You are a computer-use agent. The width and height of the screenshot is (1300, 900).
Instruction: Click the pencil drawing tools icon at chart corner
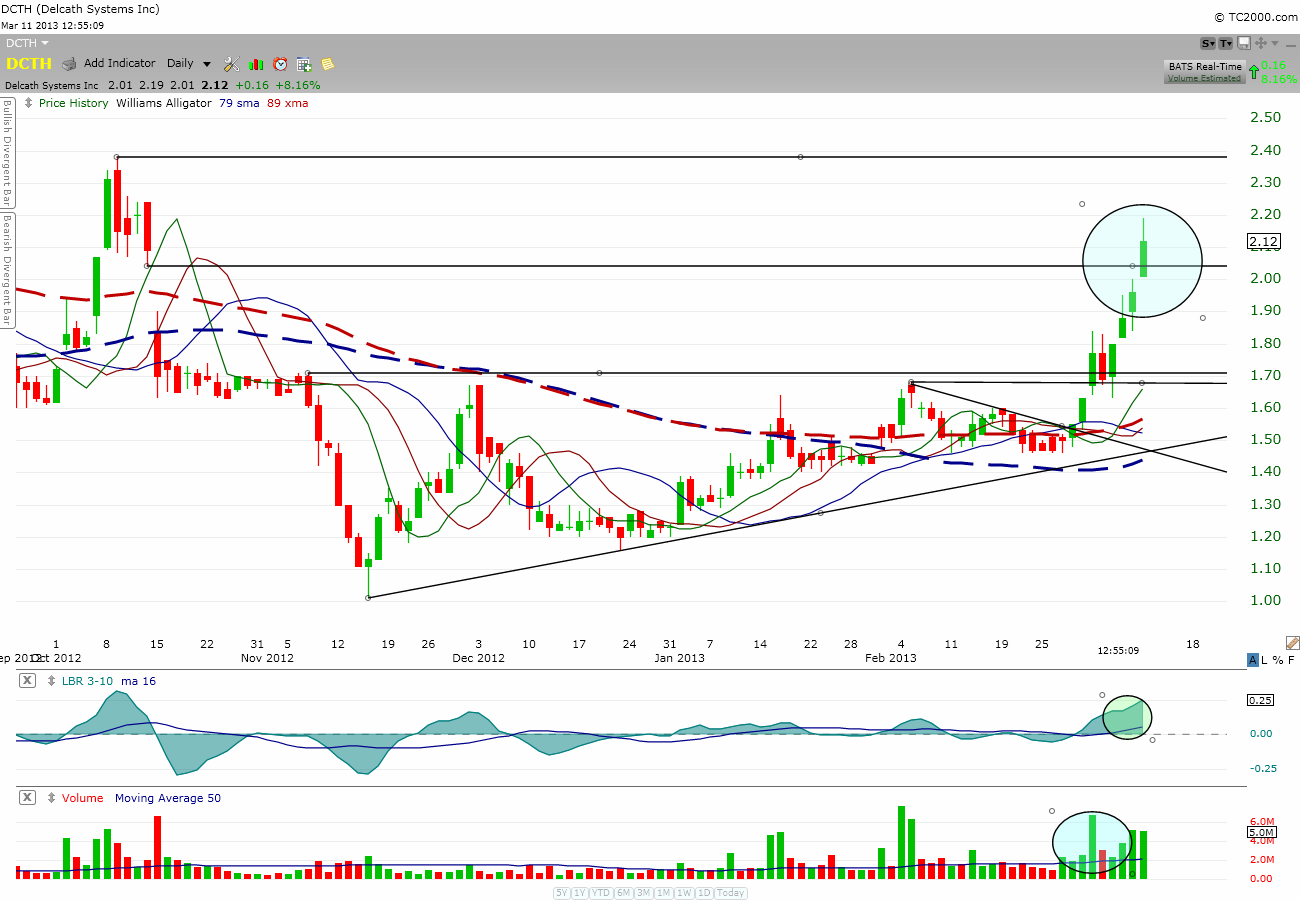pyautogui.click(x=1291, y=642)
